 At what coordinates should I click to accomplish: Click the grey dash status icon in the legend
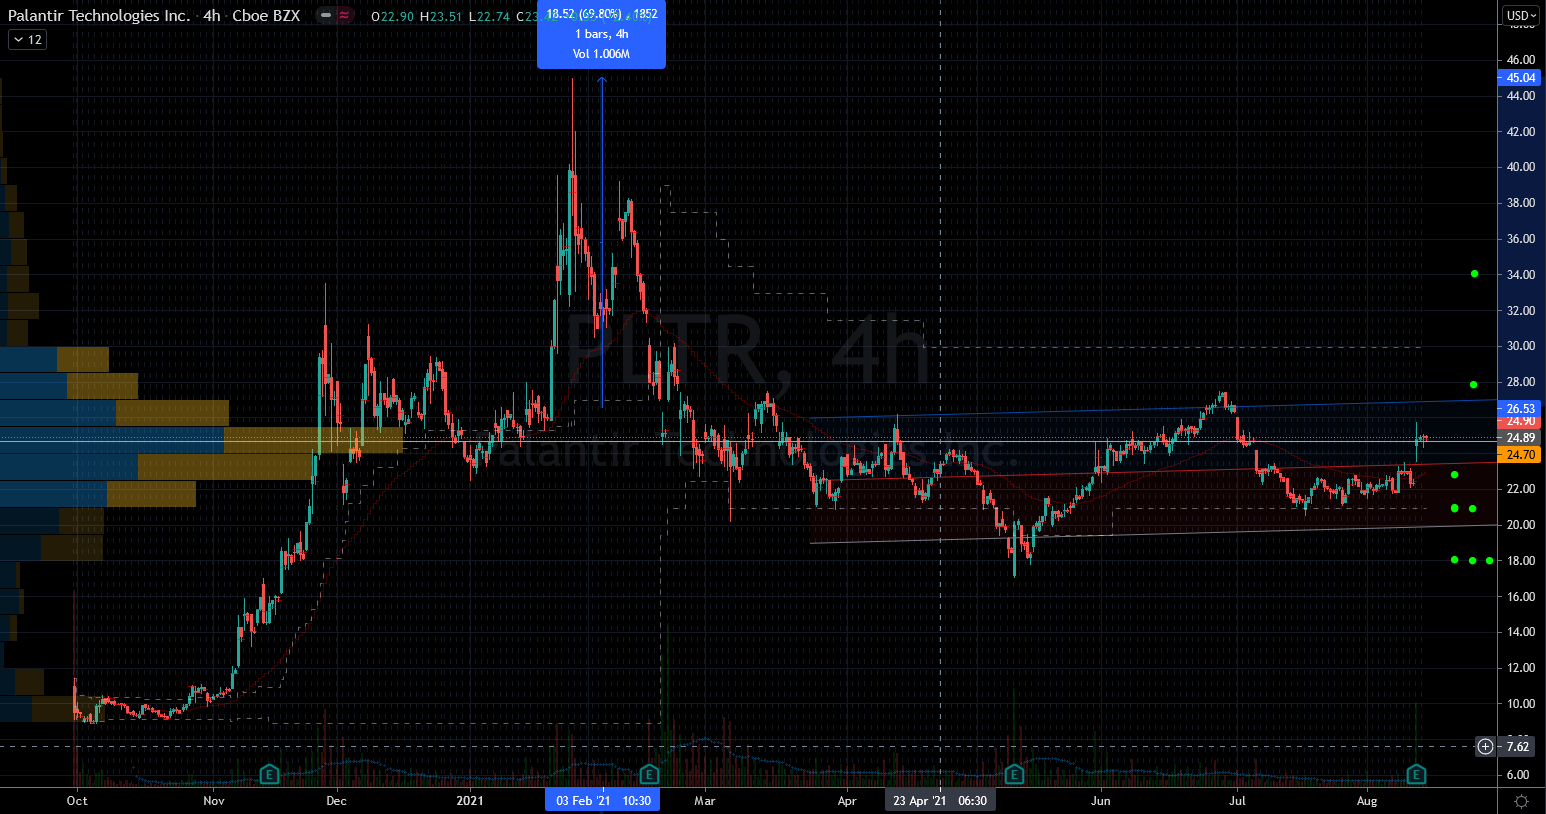click(x=326, y=16)
